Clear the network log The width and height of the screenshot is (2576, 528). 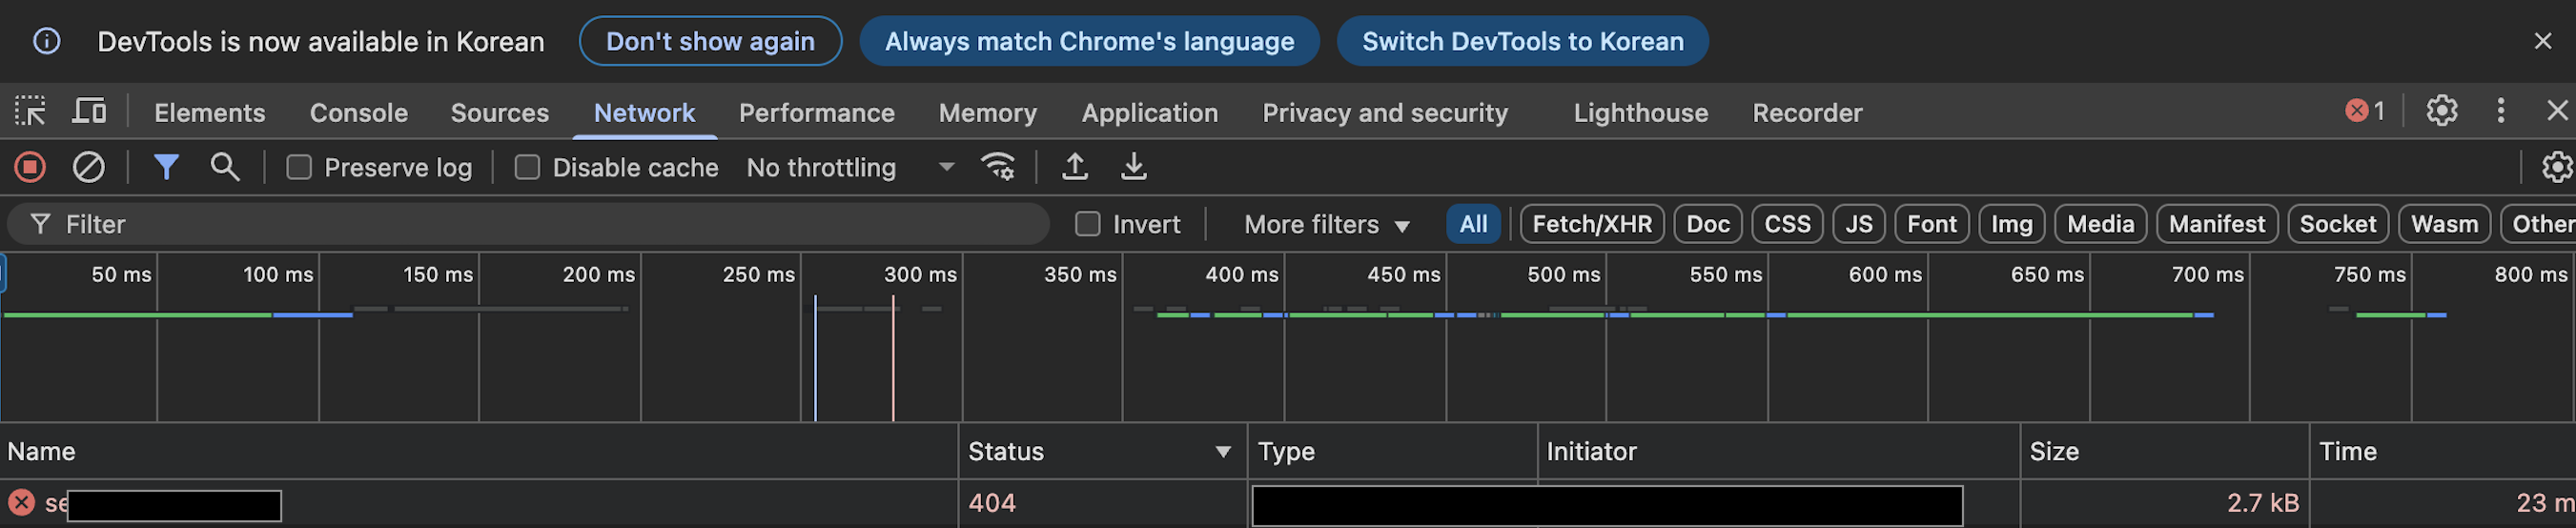89,167
